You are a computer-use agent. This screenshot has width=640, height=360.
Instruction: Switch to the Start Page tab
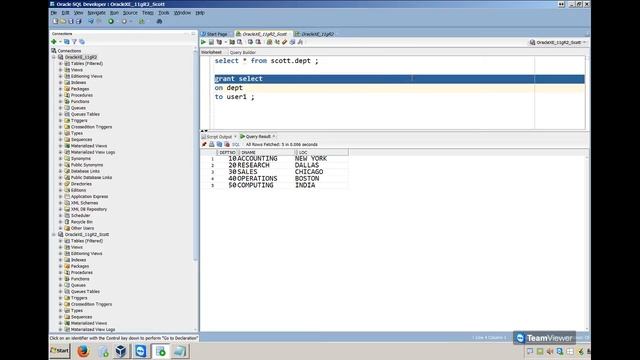click(216, 34)
